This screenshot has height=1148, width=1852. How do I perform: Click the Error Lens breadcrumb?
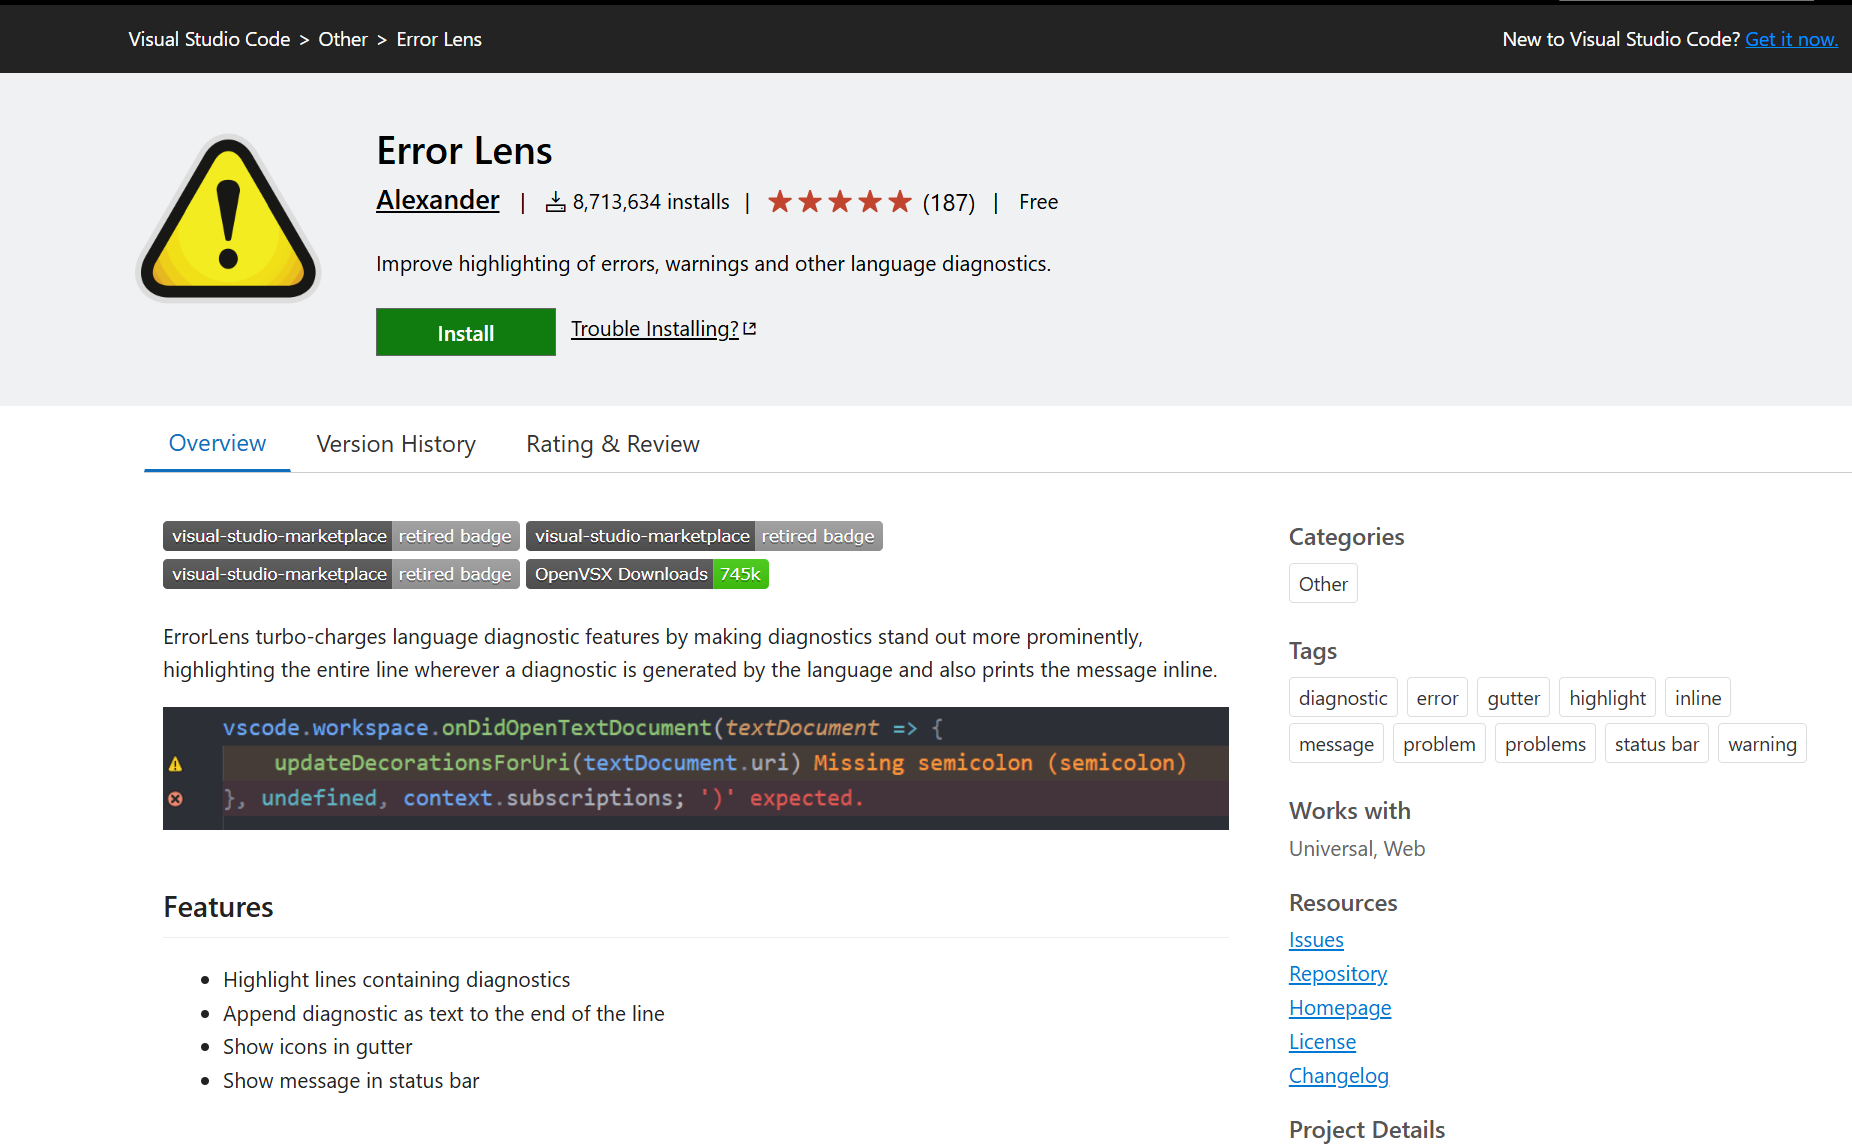(439, 39)
